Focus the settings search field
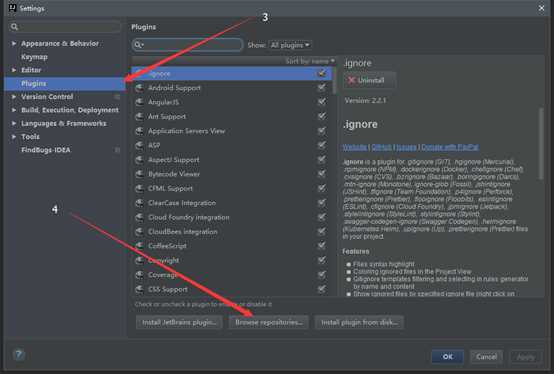 point(65,27)
